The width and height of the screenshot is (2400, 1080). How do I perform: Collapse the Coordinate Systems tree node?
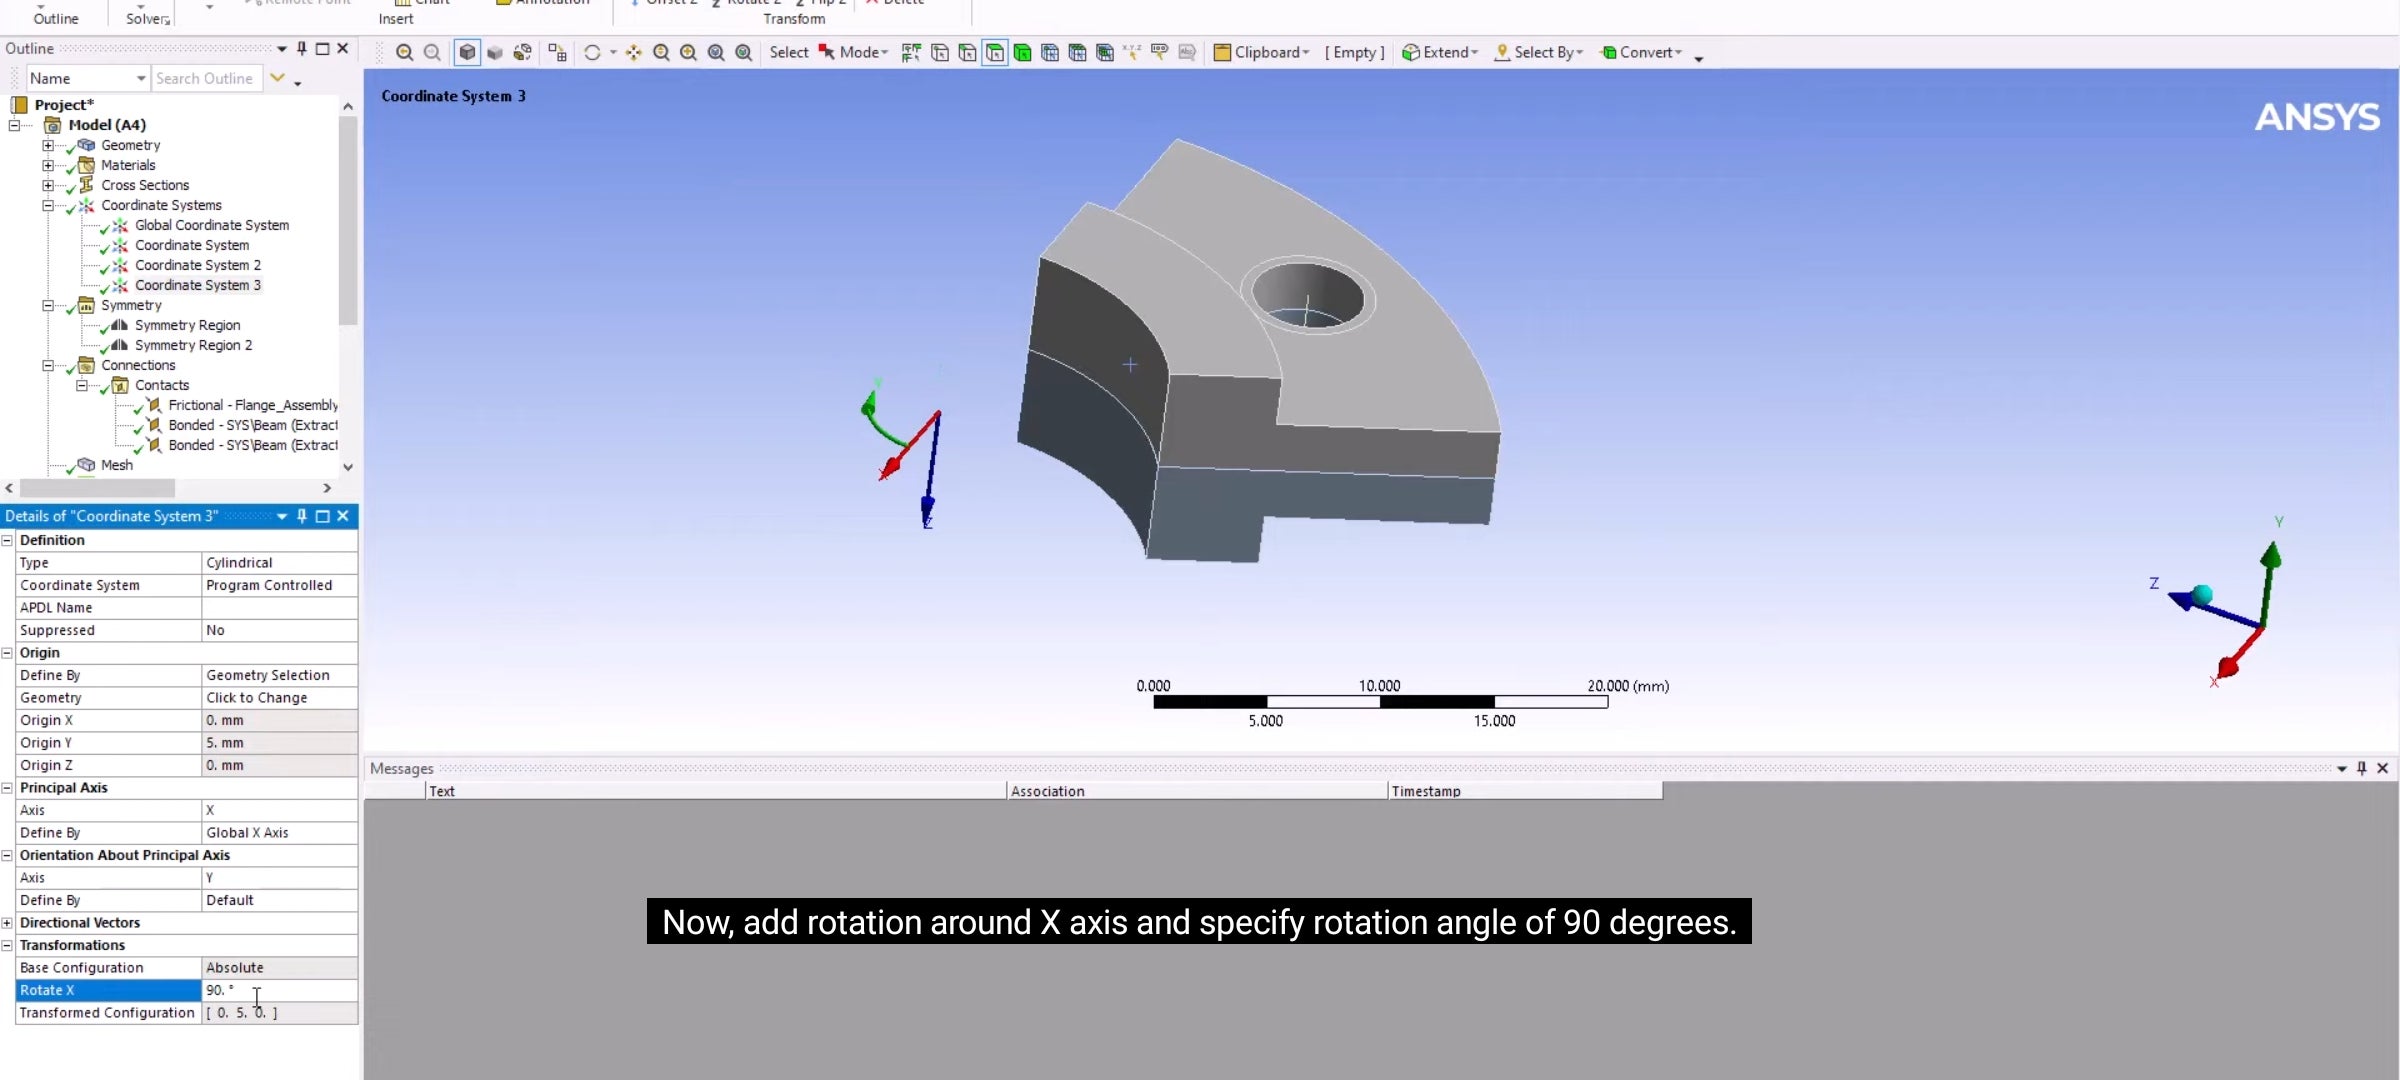(x=47, y=205)
